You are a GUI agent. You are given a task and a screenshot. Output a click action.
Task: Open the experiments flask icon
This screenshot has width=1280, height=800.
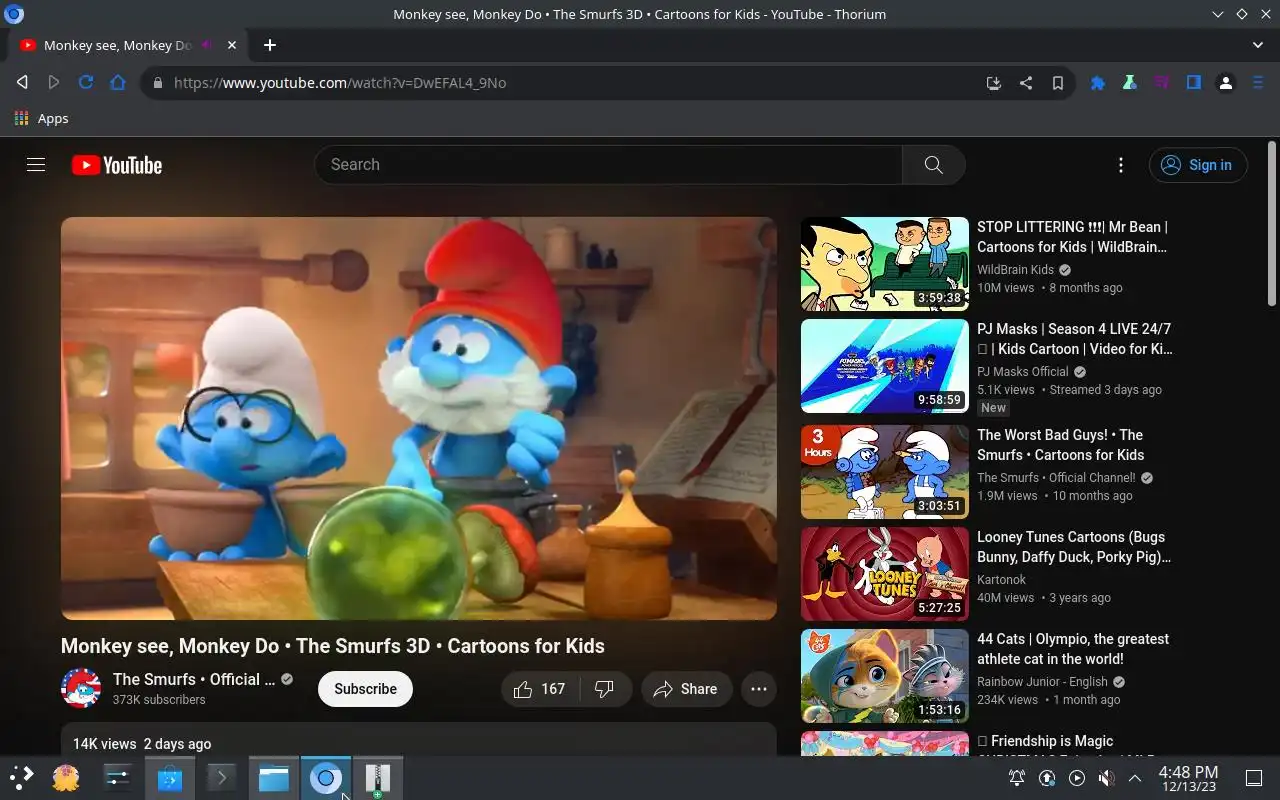pyautogui.click(x=1130, y=83)
